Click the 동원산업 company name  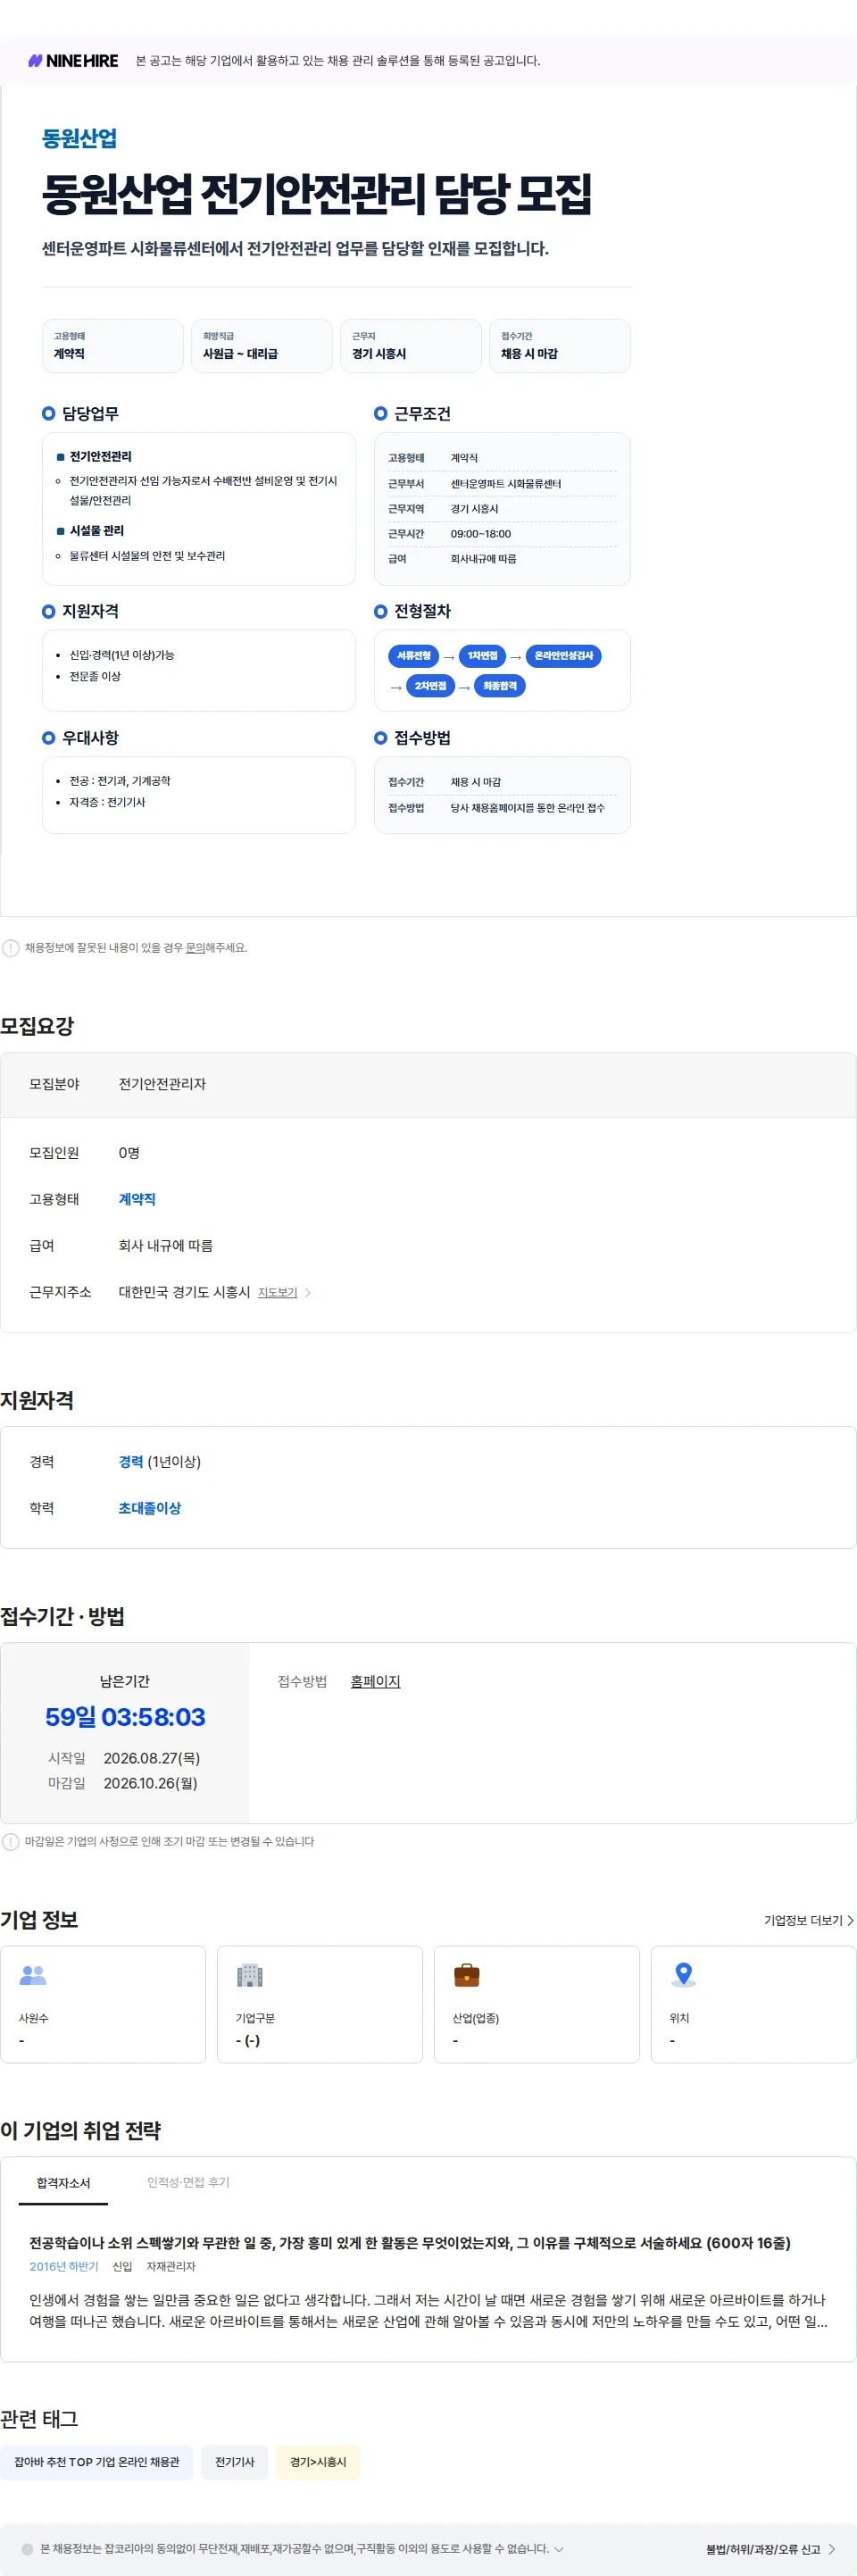click(80, 138)
